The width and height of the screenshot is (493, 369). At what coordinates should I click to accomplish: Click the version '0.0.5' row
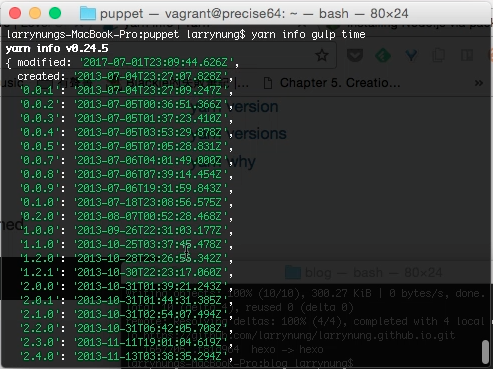click(x=126, y=146)
